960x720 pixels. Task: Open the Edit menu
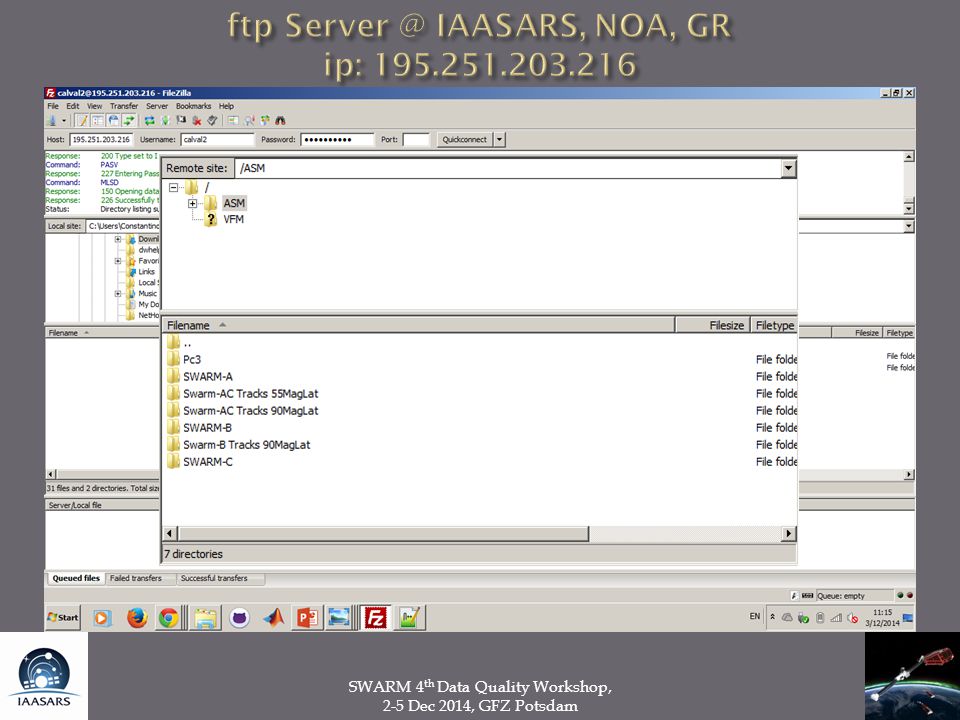tap(73, 106)
